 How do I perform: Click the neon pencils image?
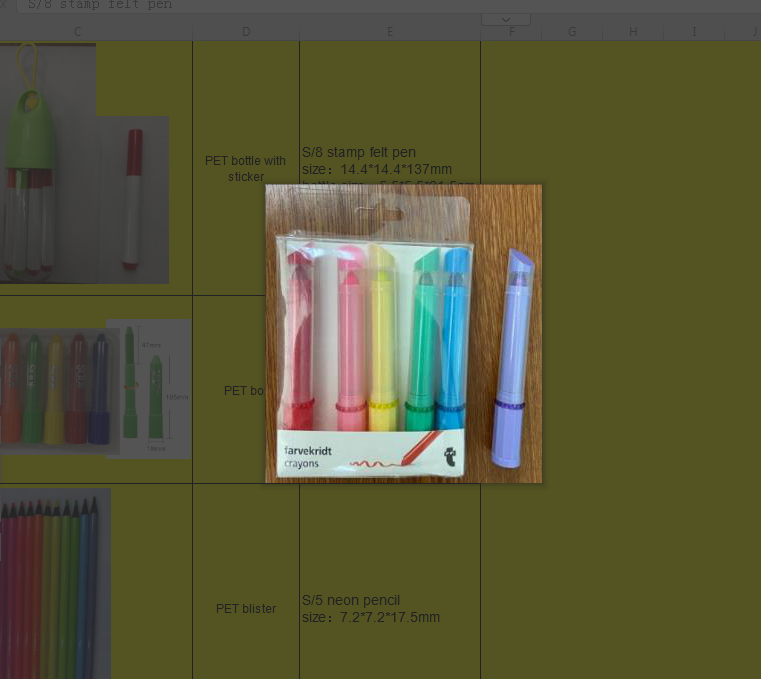click(x=55, y=583)
